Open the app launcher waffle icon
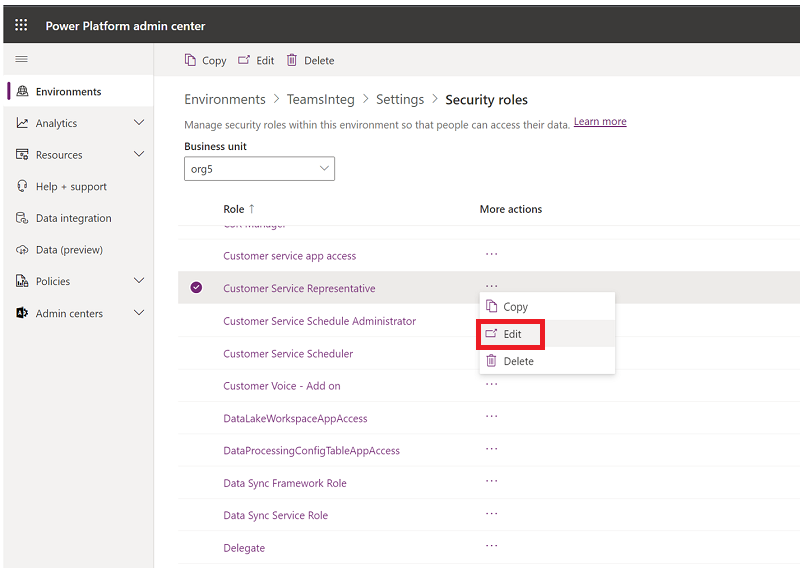The image size is (800, 568). pos(21,25)
